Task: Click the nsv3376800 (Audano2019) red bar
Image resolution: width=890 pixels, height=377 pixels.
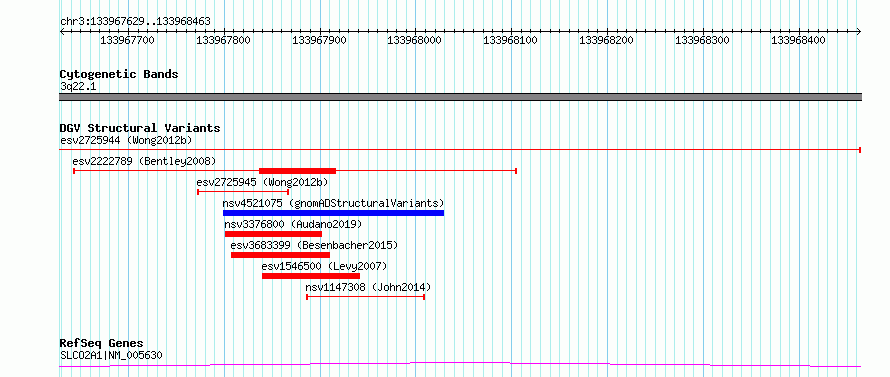Action: [273, 234]
